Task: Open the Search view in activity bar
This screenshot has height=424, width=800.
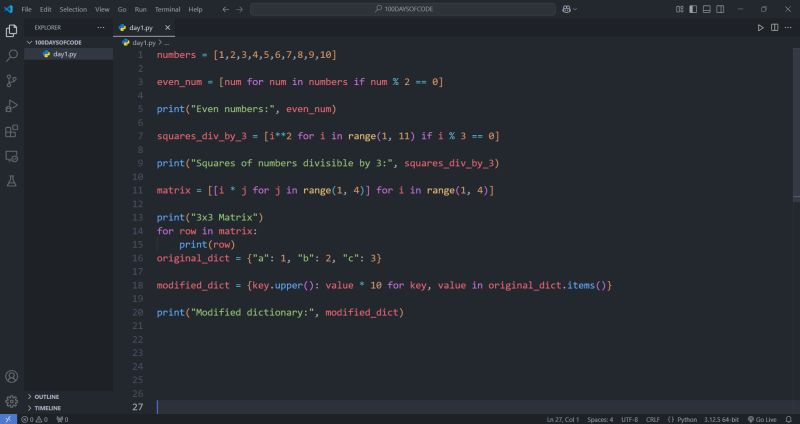Action: (x=12, y=56)
